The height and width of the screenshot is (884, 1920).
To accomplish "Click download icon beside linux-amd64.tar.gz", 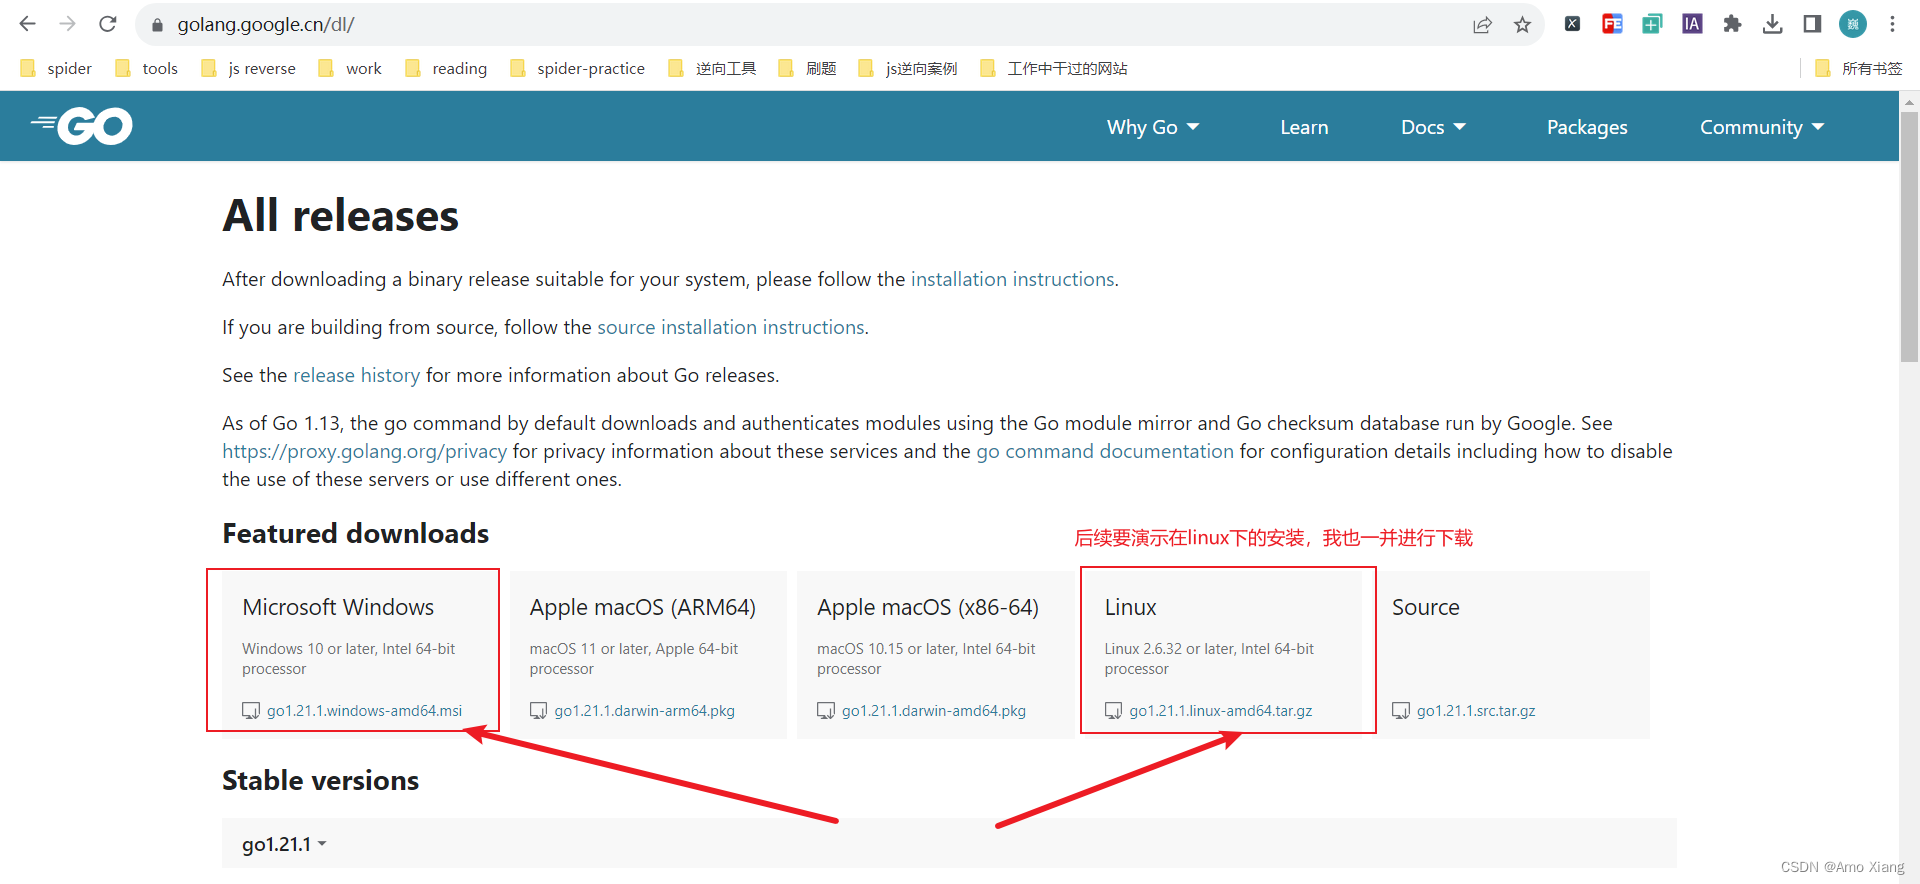I will (1113, 711).
